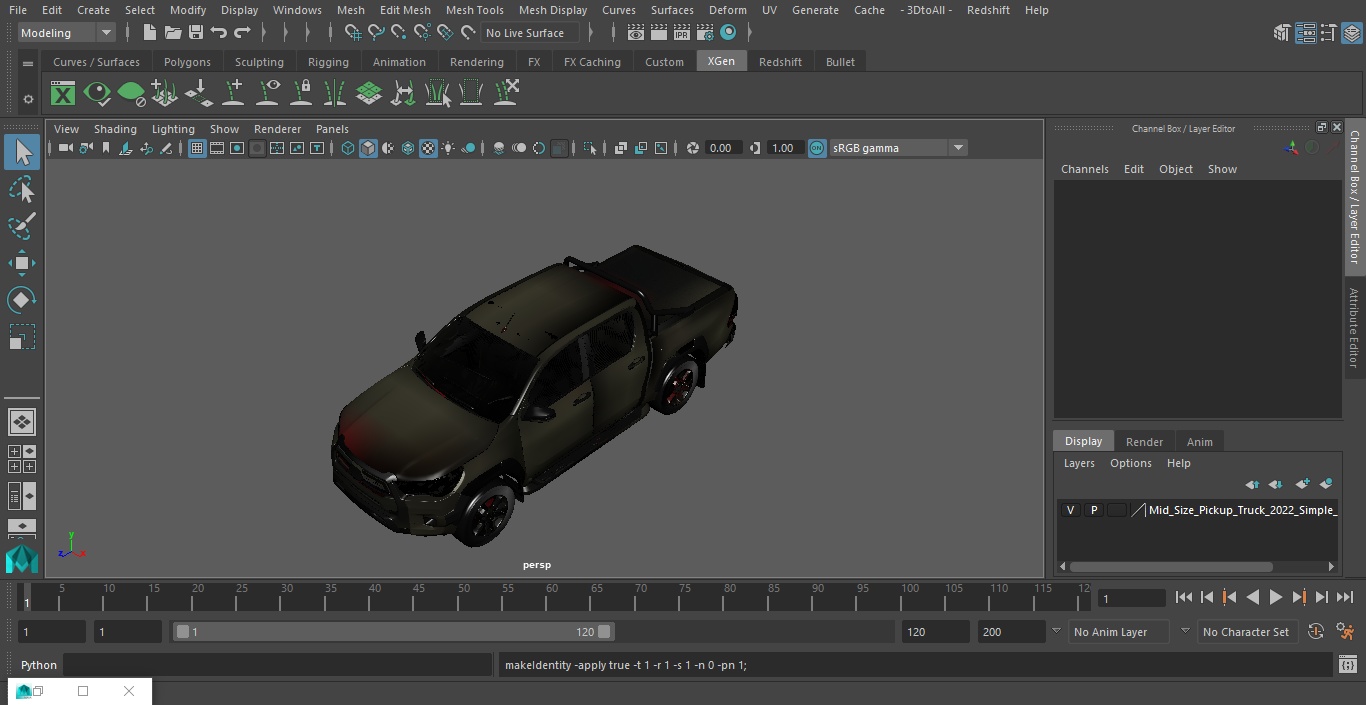Click the Undo arrow icon
Screen dimensions: 1366x705
point(218,33)
